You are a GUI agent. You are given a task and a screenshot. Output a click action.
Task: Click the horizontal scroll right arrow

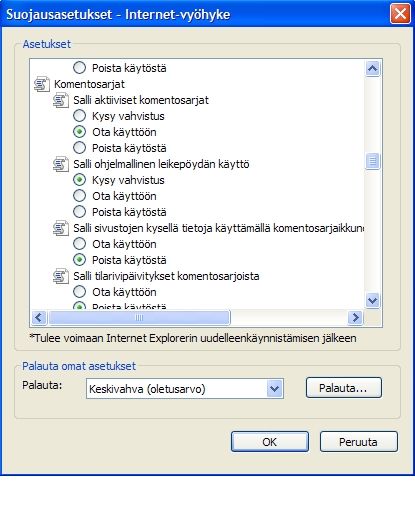click(x=355, y=317)
